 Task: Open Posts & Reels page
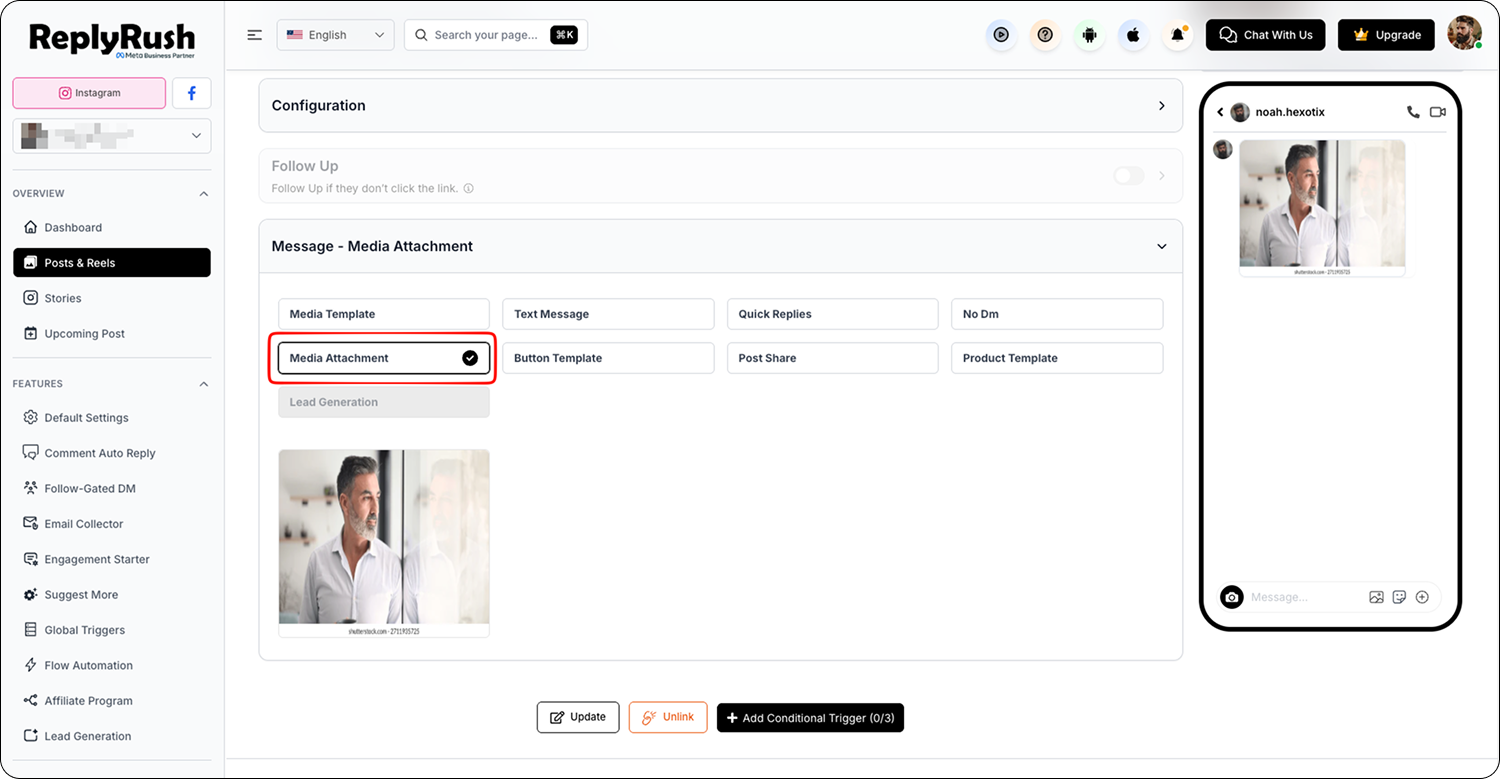pyautogui.click(x=112, y=263)
